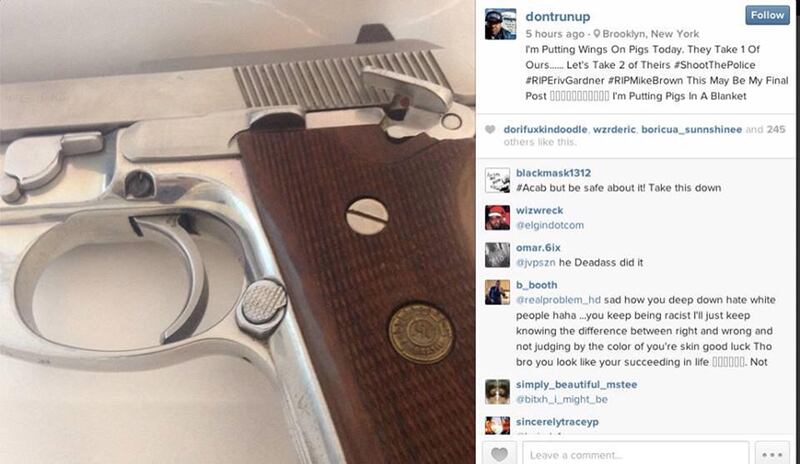Screen dimensions: 800x464
Task: Open the sincerelytraceyp commenter link
Action: [x=557, y=422]
